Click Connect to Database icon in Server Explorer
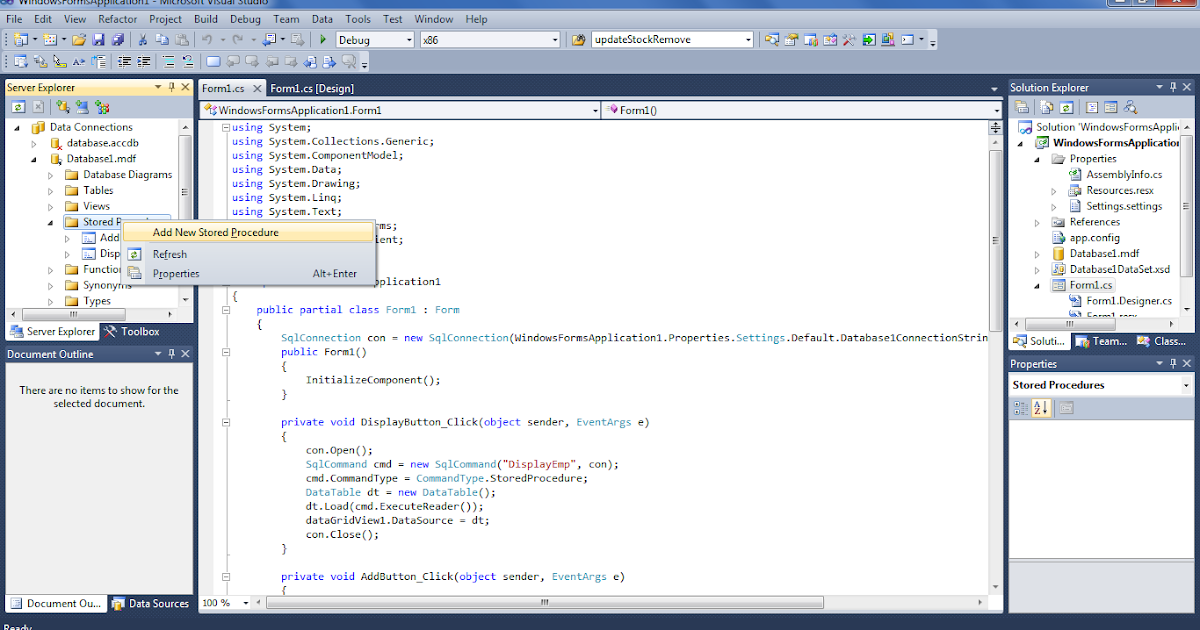 click(x=63, y=106)
